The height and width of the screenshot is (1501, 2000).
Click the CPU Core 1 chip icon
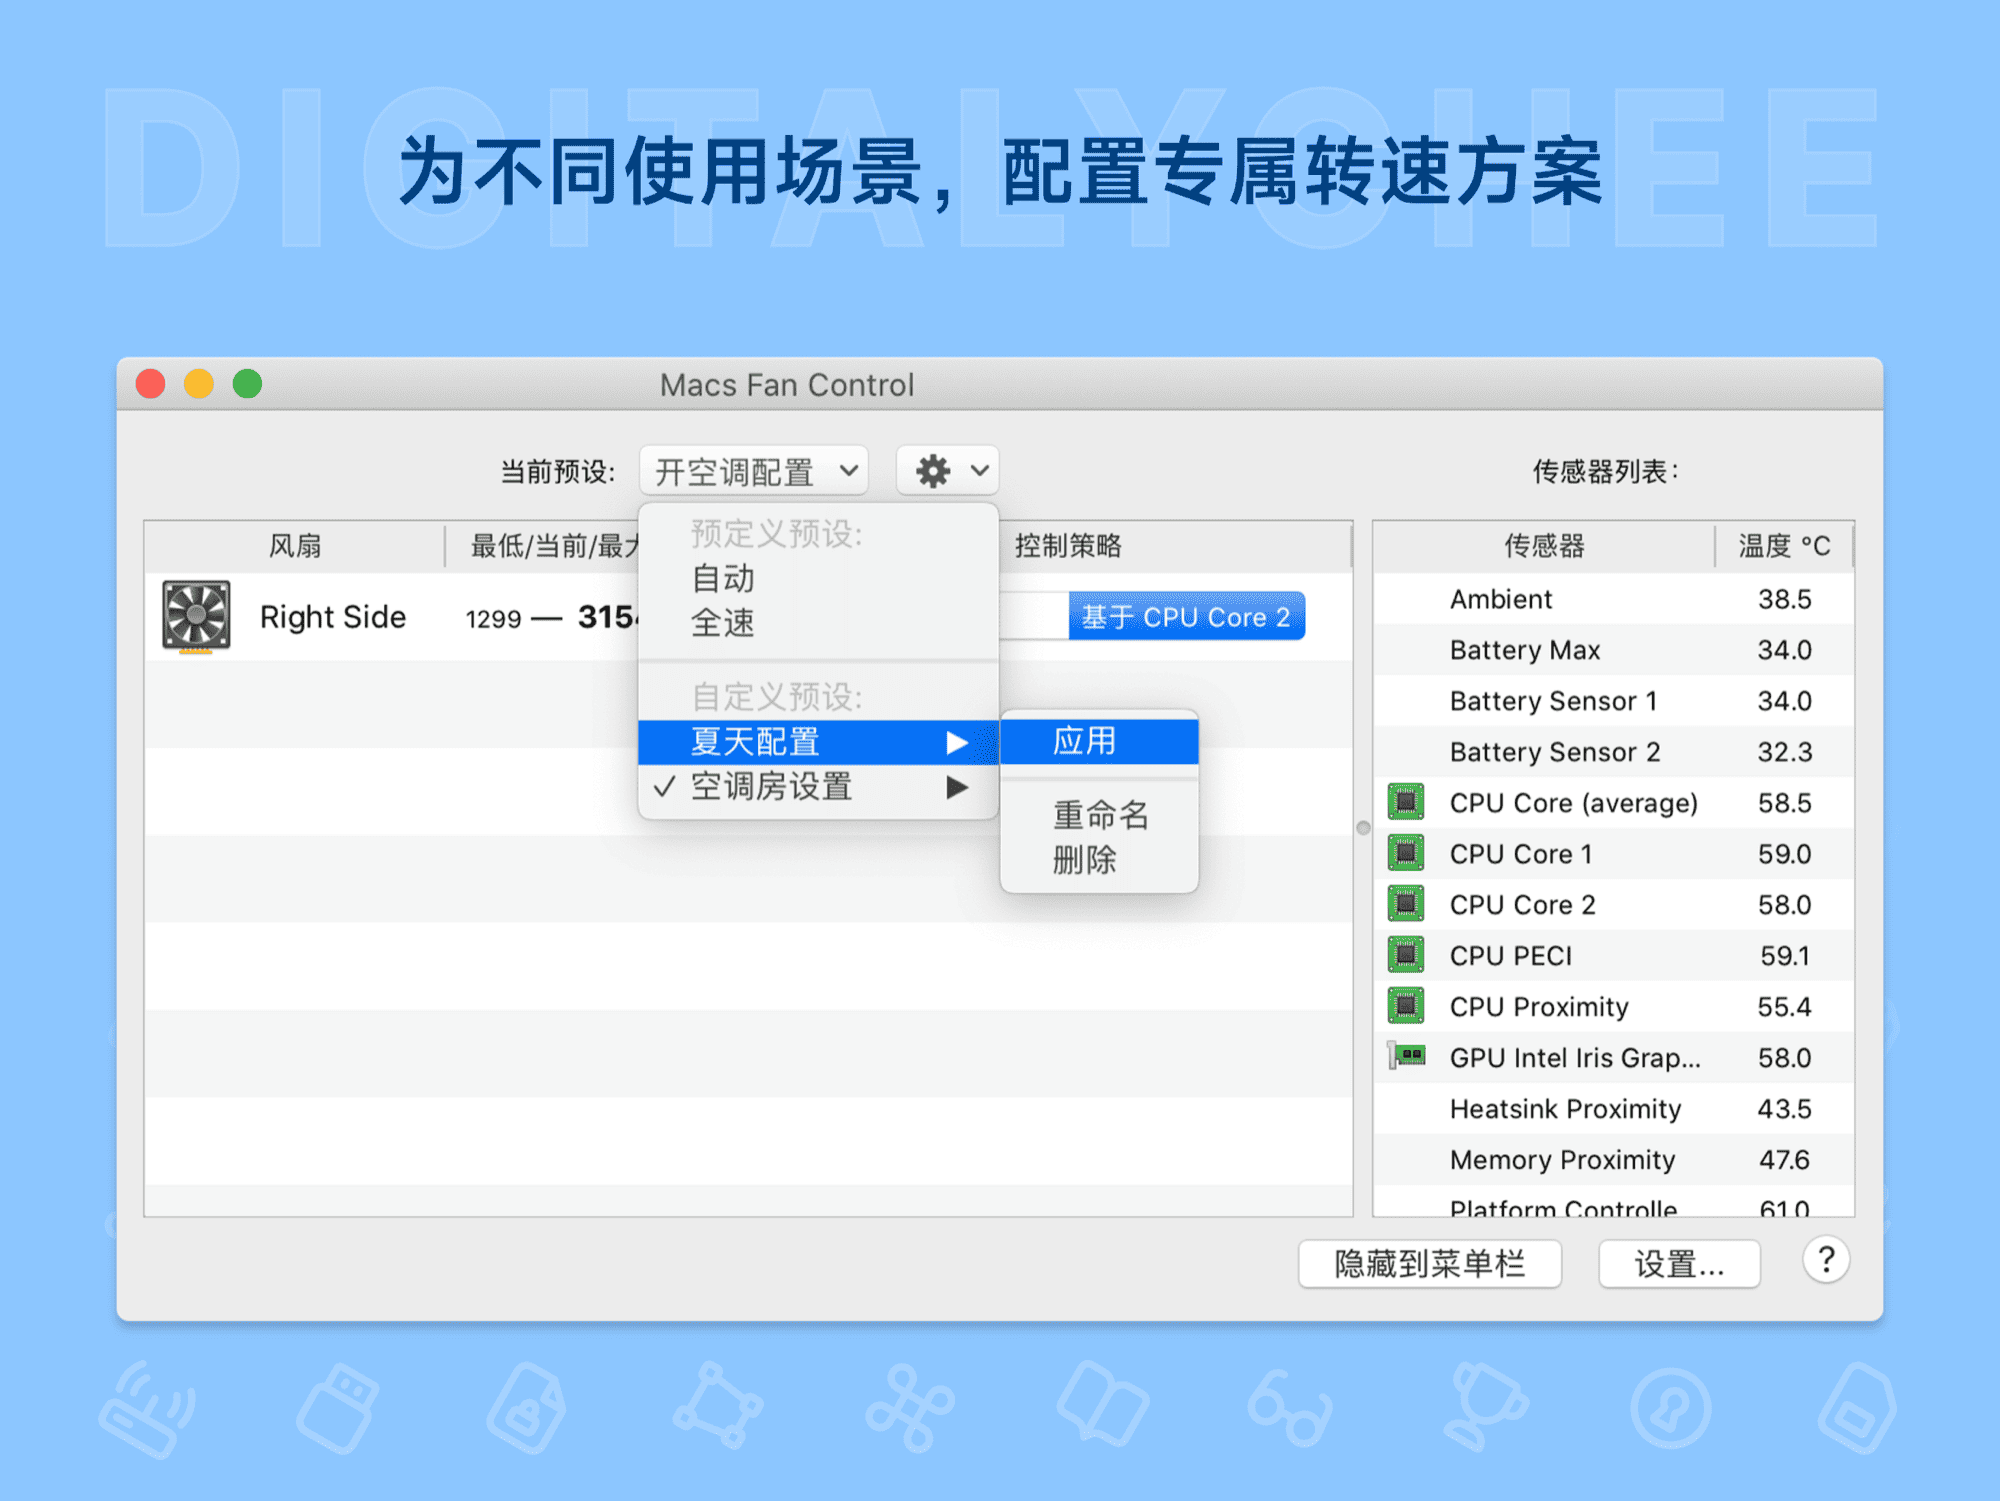[x=1406, y=853]
